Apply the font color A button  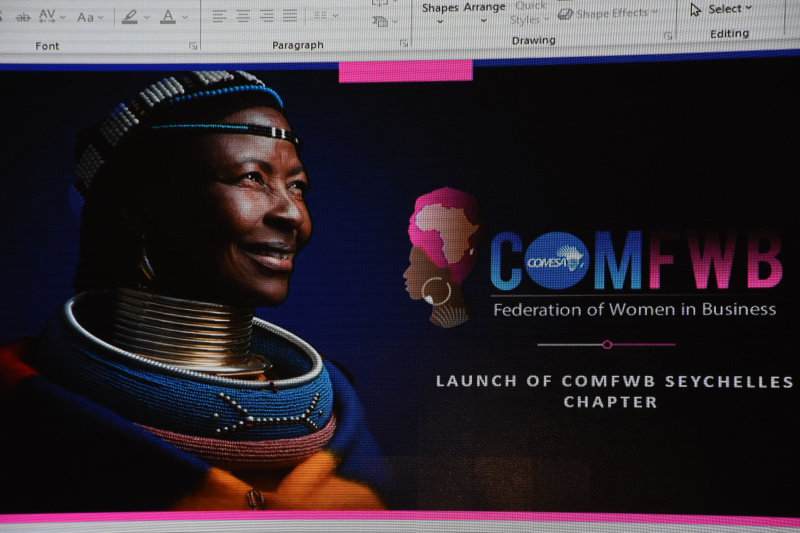[x=168, y=17]
